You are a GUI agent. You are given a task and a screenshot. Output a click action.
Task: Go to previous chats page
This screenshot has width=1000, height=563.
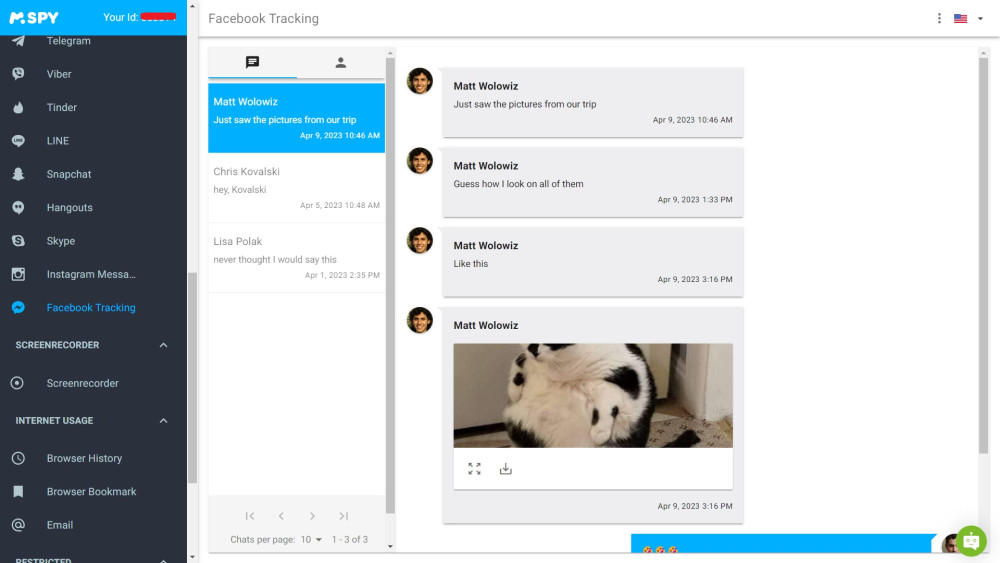pos(281,516)
